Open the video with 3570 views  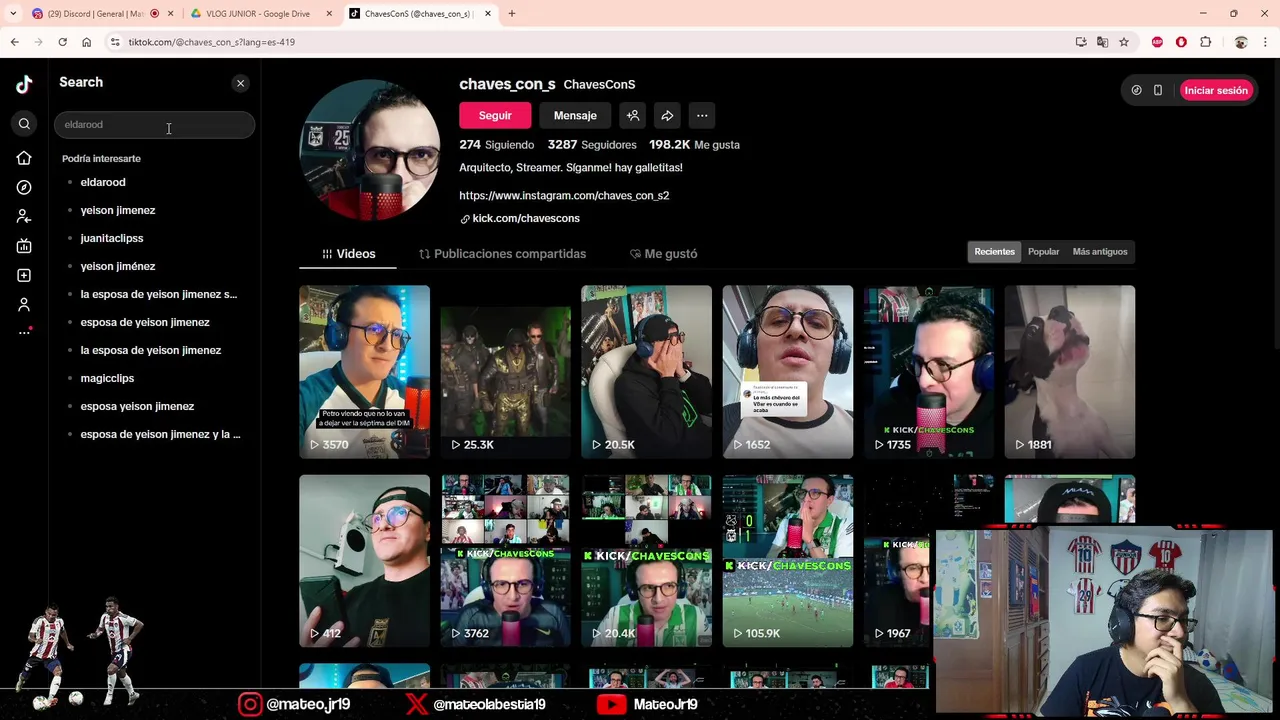(364, 372)
